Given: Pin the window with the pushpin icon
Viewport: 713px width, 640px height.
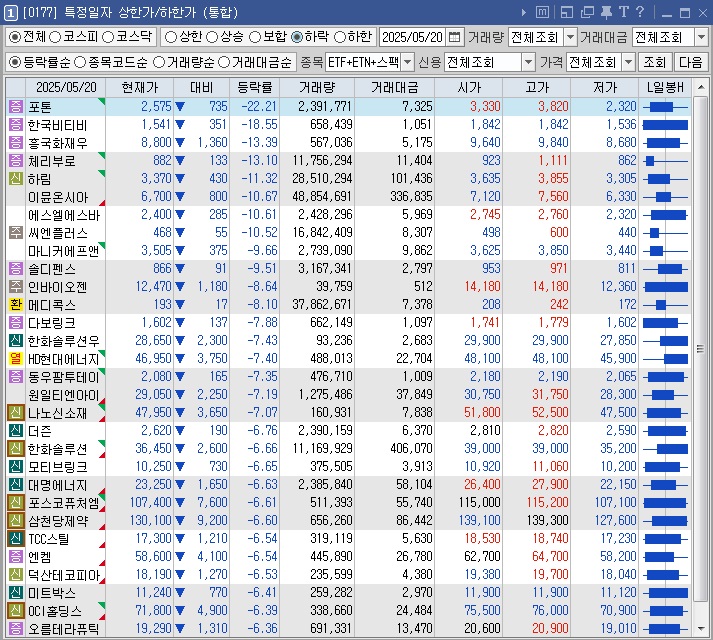Looking at the screenshot, I should point(606,12).
